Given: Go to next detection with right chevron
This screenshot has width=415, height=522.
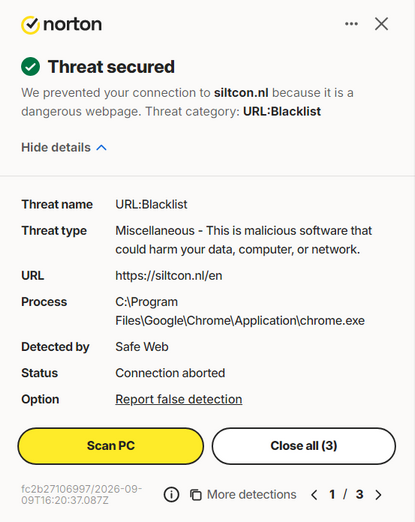Looking at the screenshot, I should click(378, 495).
